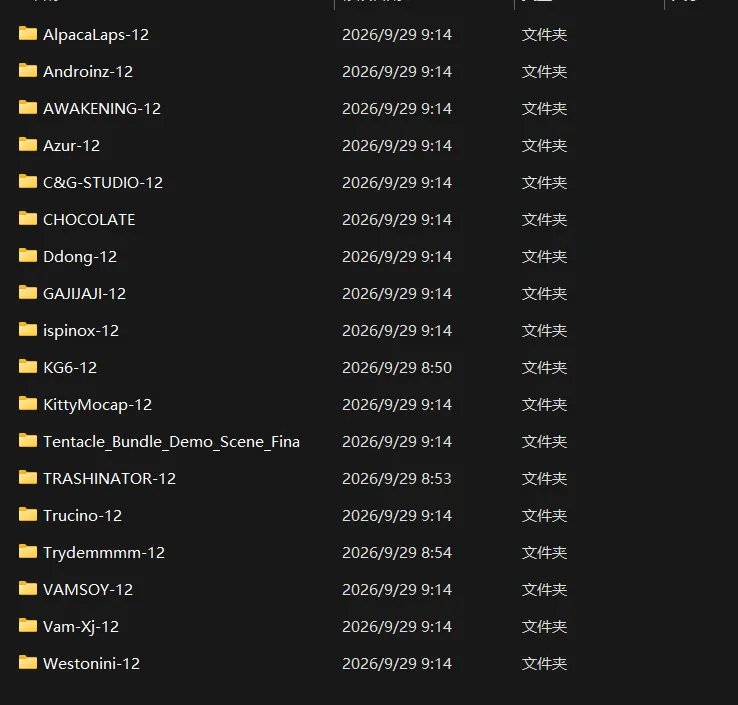
Task: Click the ispinox-12 folder icon
Action: click(28, 329)
